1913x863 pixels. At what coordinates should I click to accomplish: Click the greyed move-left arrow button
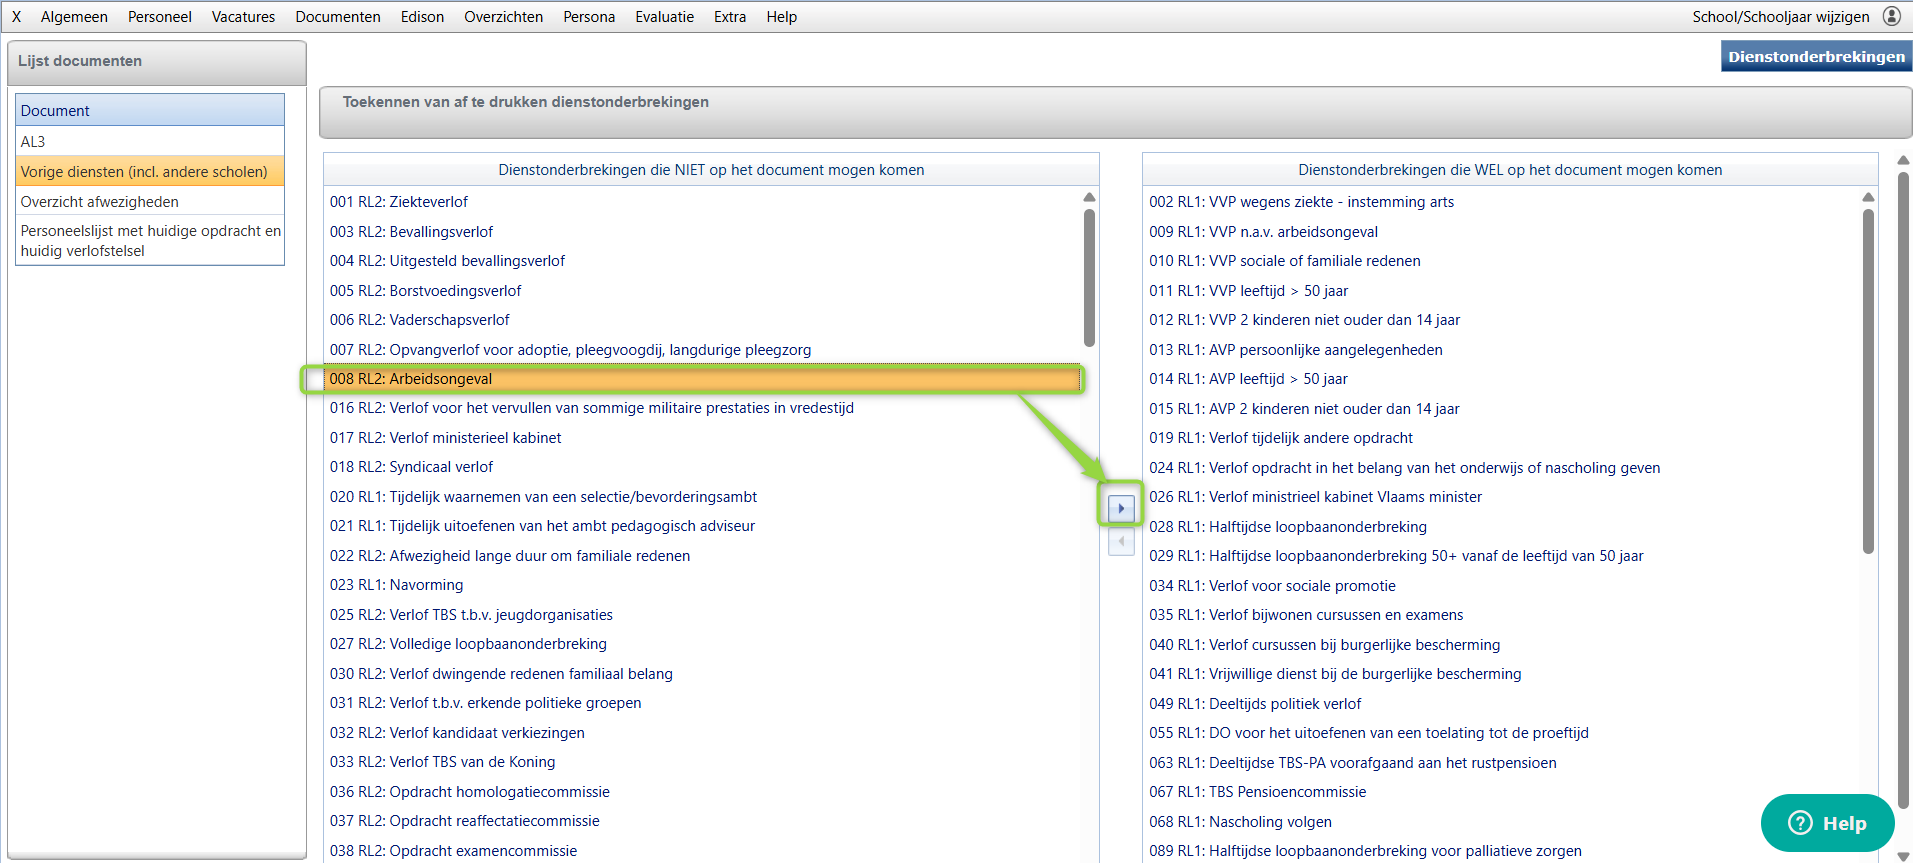1121,542
